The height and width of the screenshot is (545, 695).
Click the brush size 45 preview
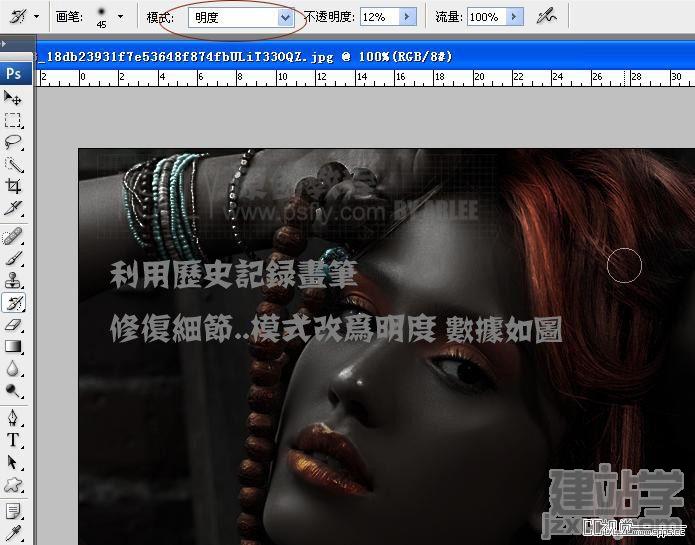click(x=102, y=18)
